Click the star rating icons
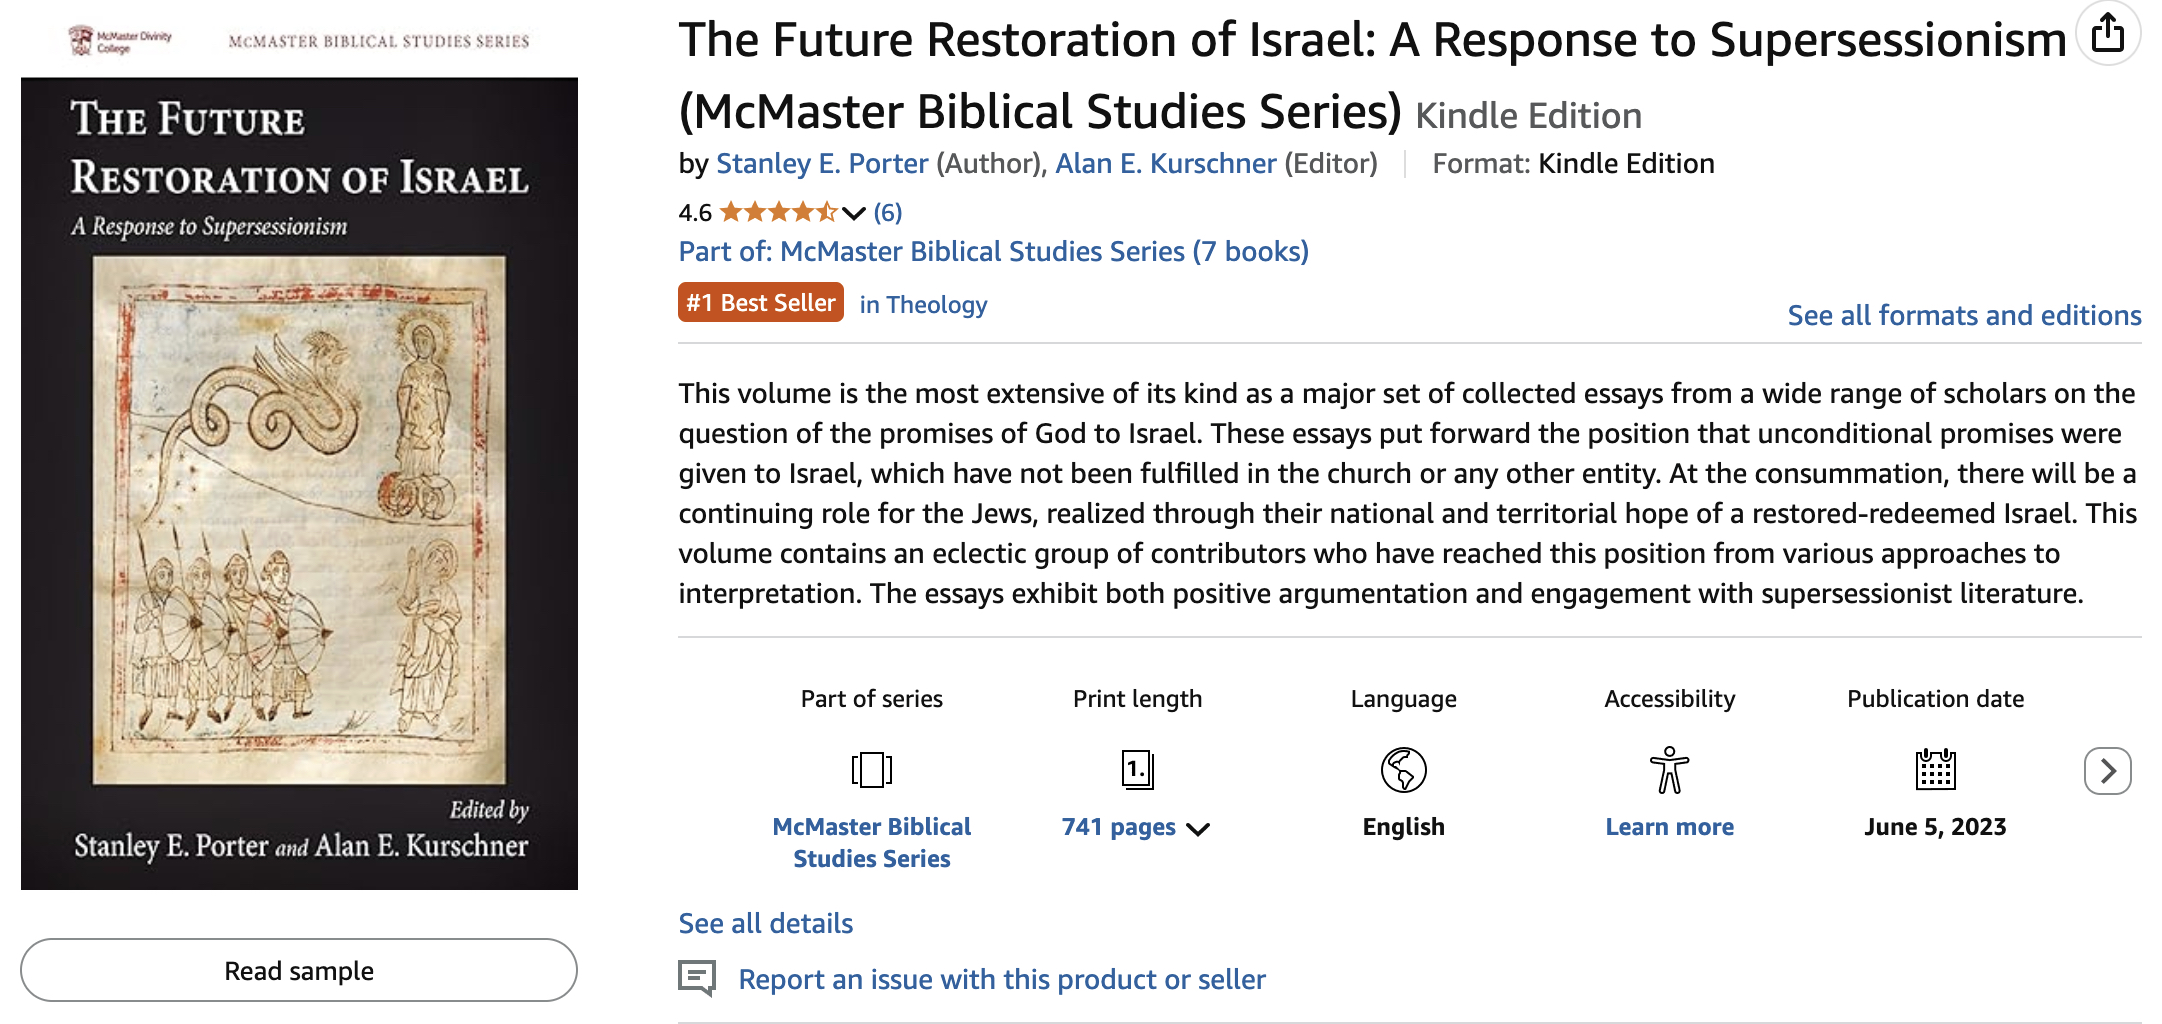Image resolution: width=2162 pixels, height=1024 pixels. click(778, 212)
